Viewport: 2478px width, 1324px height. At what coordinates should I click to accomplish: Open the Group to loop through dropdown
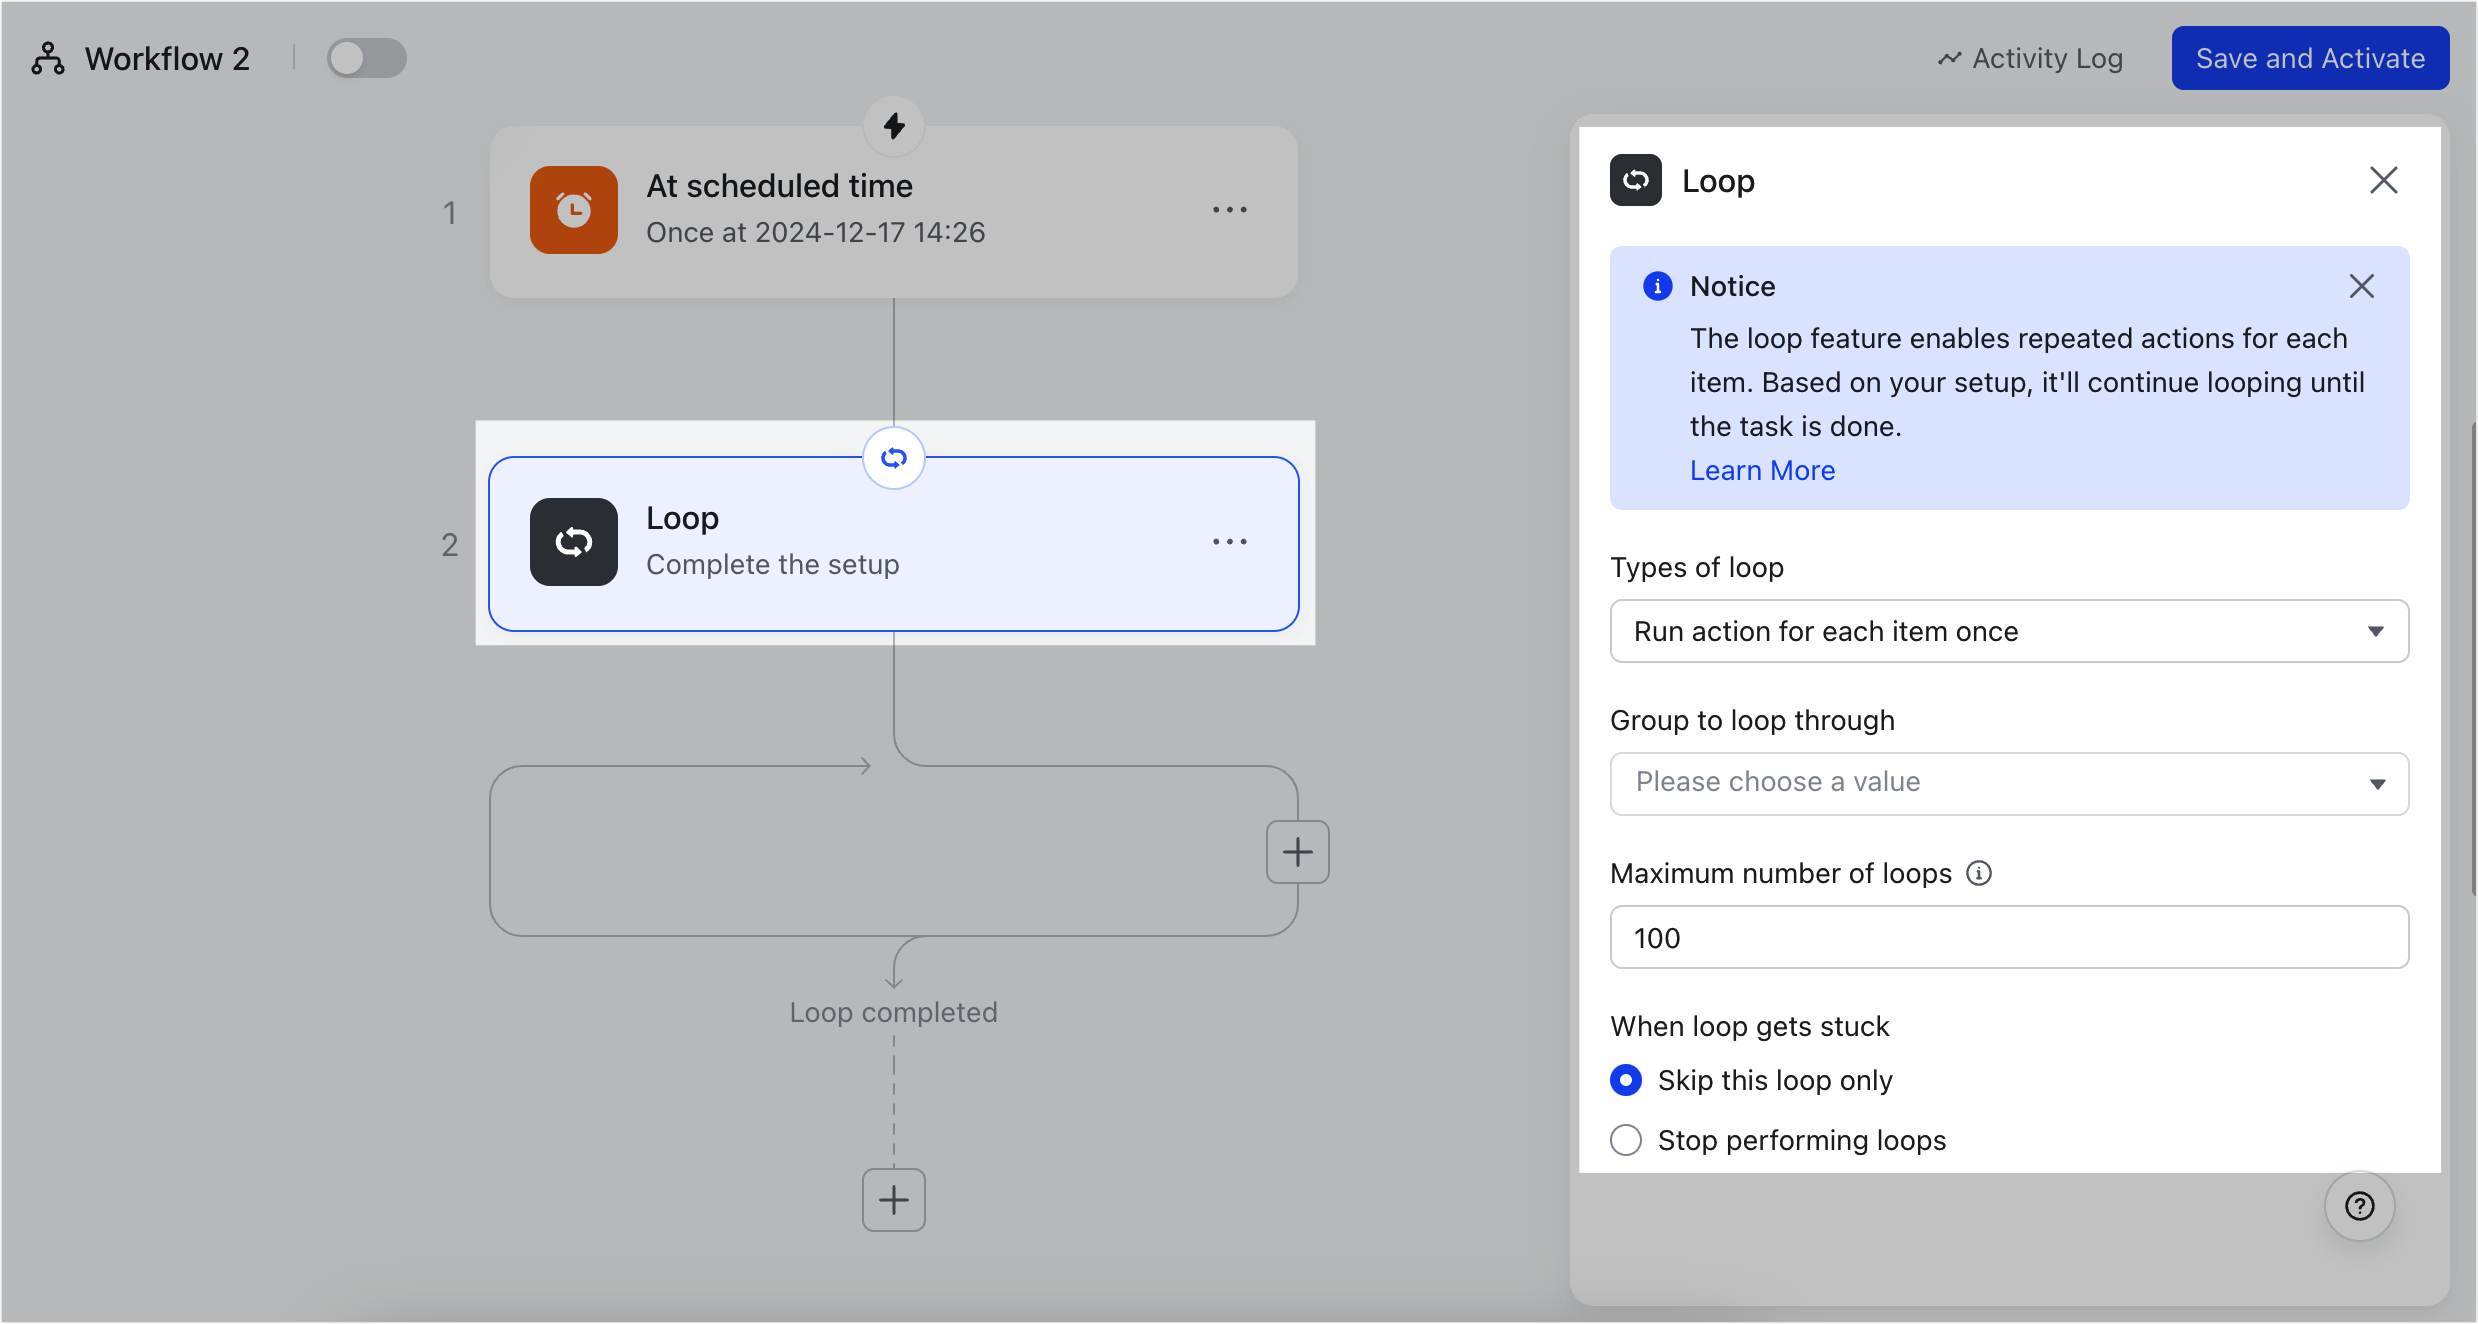2008,783
